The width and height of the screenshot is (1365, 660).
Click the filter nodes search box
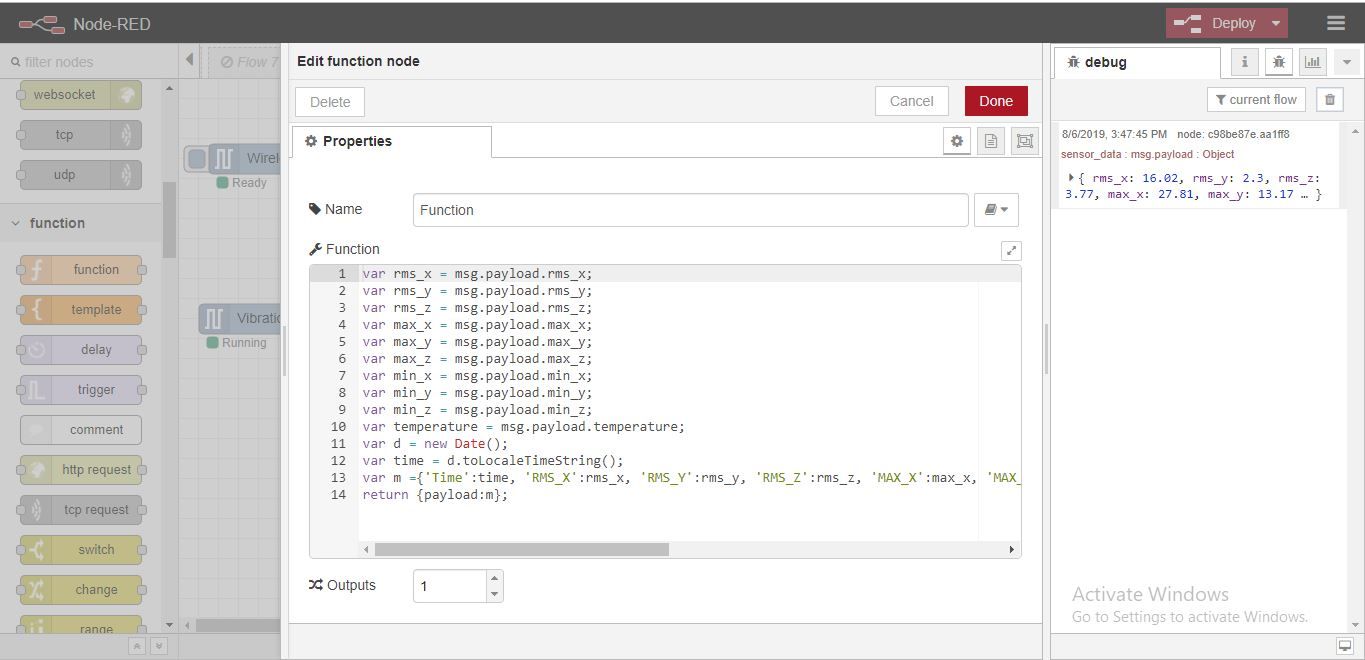pyautogui.click(x=88, y=62)
